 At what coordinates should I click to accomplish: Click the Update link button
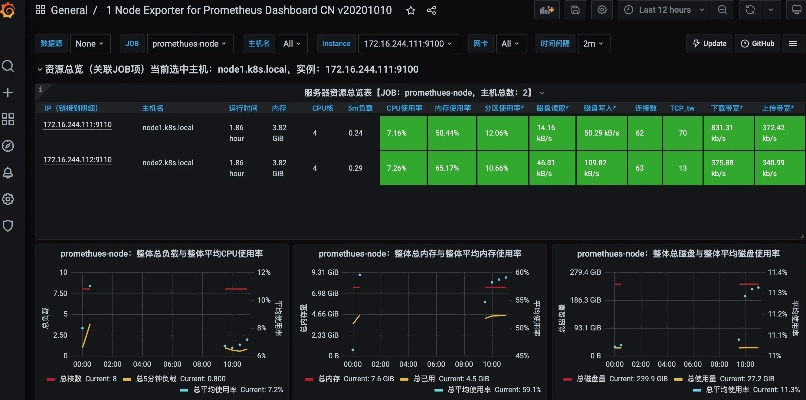click(x=709, y=44)
